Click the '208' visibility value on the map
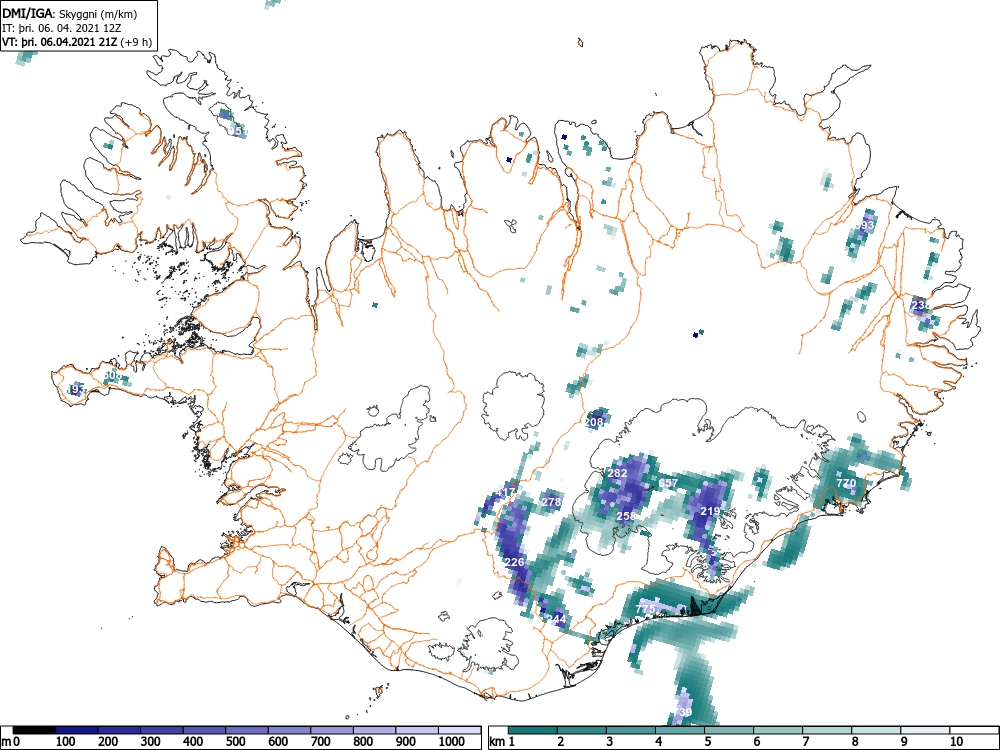Image resolution: width=1000 pixels, height=750 pixels. tap(594, 422)
